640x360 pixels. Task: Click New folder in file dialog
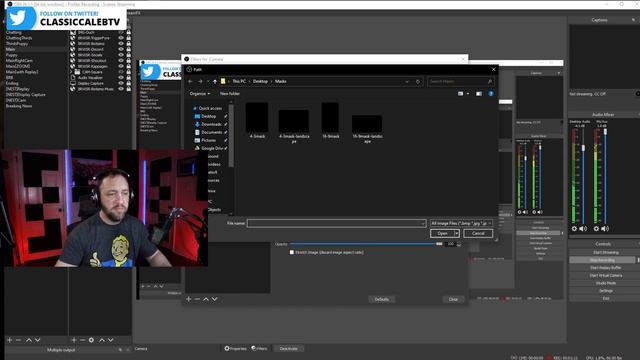pyautogui.click(x=230, y=93)
